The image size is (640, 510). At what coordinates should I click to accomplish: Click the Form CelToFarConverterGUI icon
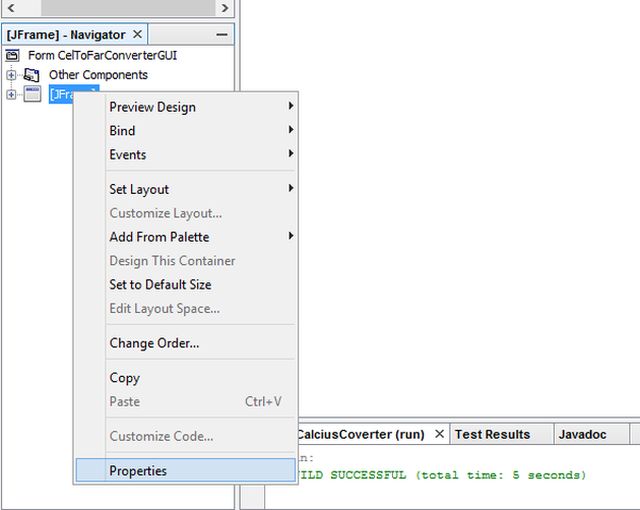(12, 55)
